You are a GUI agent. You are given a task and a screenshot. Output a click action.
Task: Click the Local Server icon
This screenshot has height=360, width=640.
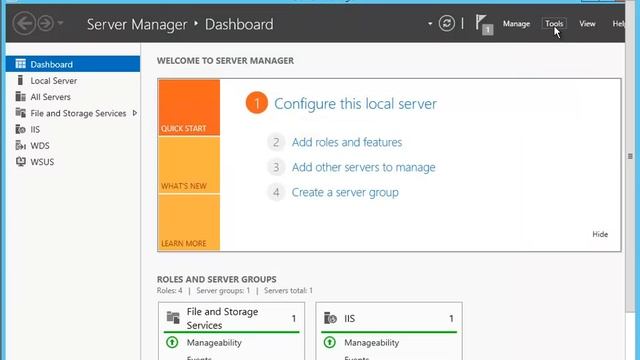pos(20,80)
